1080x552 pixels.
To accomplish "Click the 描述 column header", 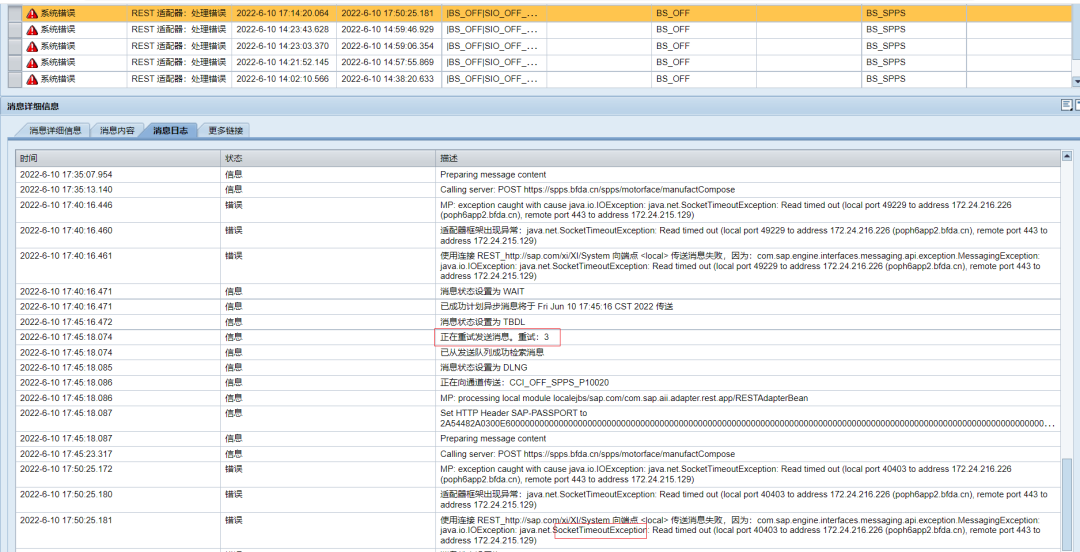I will click(x=747, y=159).
